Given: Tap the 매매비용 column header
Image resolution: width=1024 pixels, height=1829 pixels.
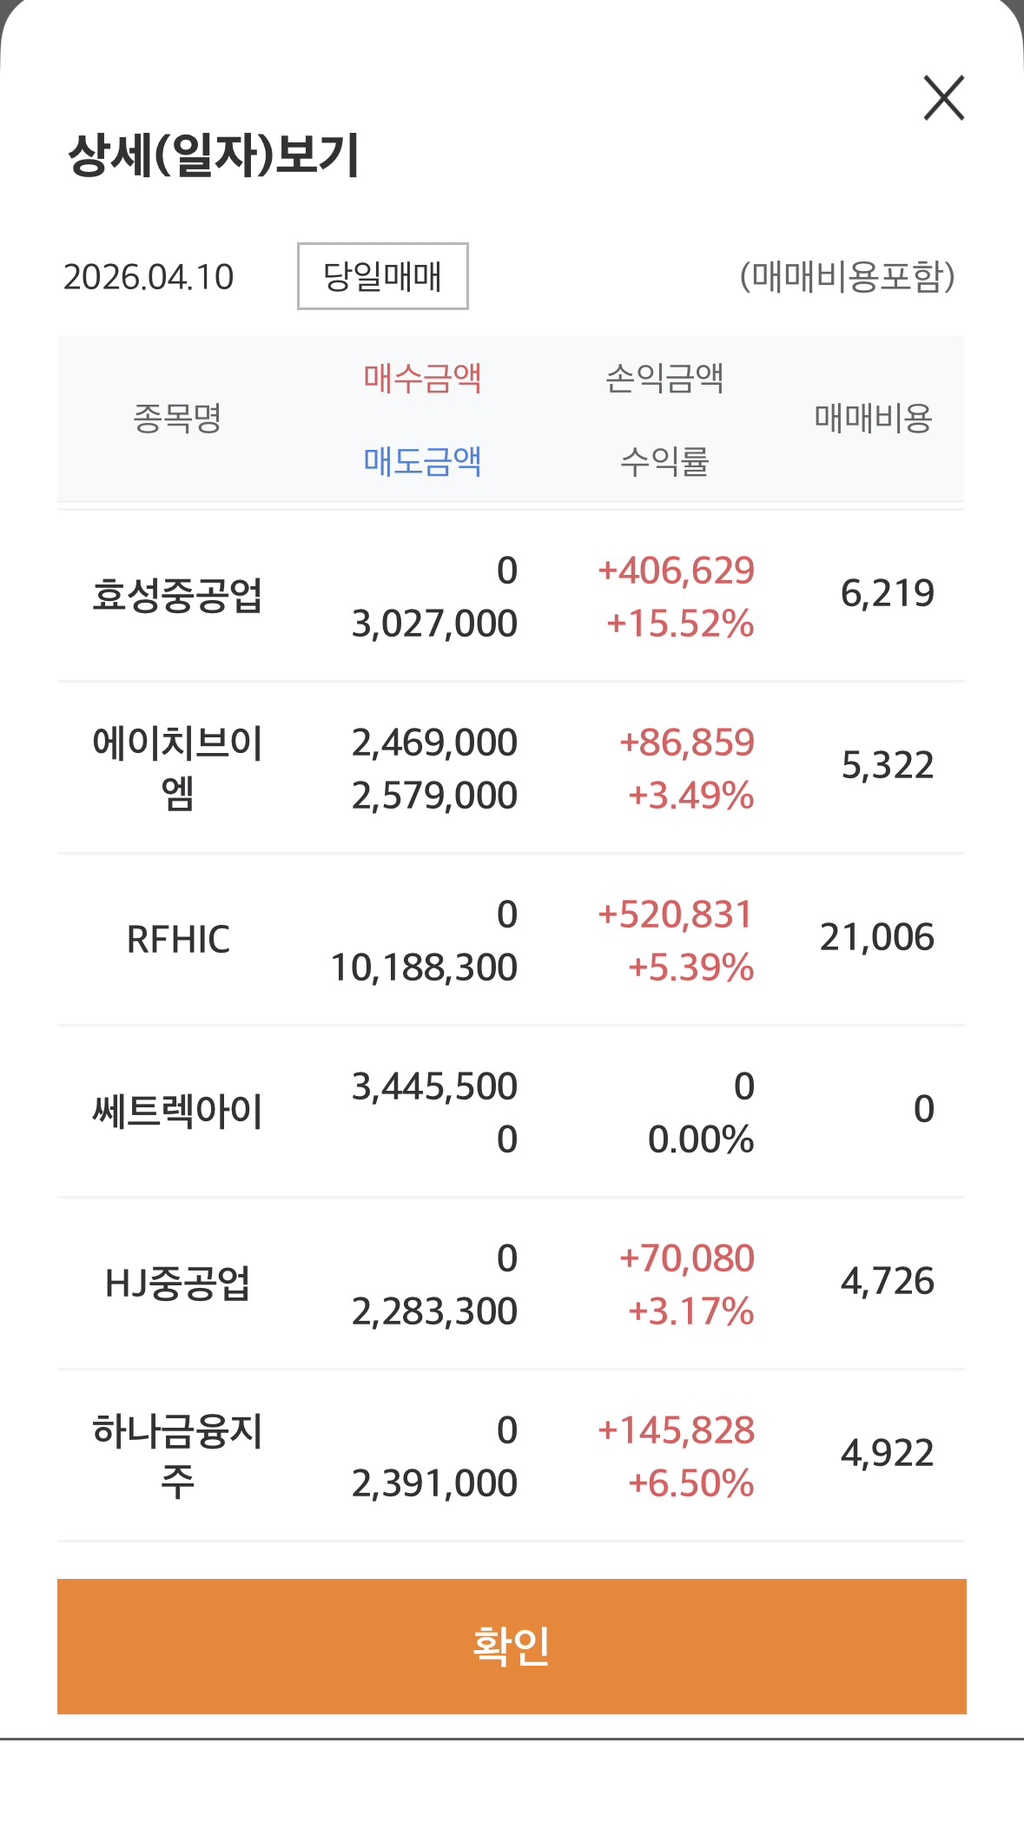Looking at the screenshot, I should pyautogui.click(x=873, y=417).
